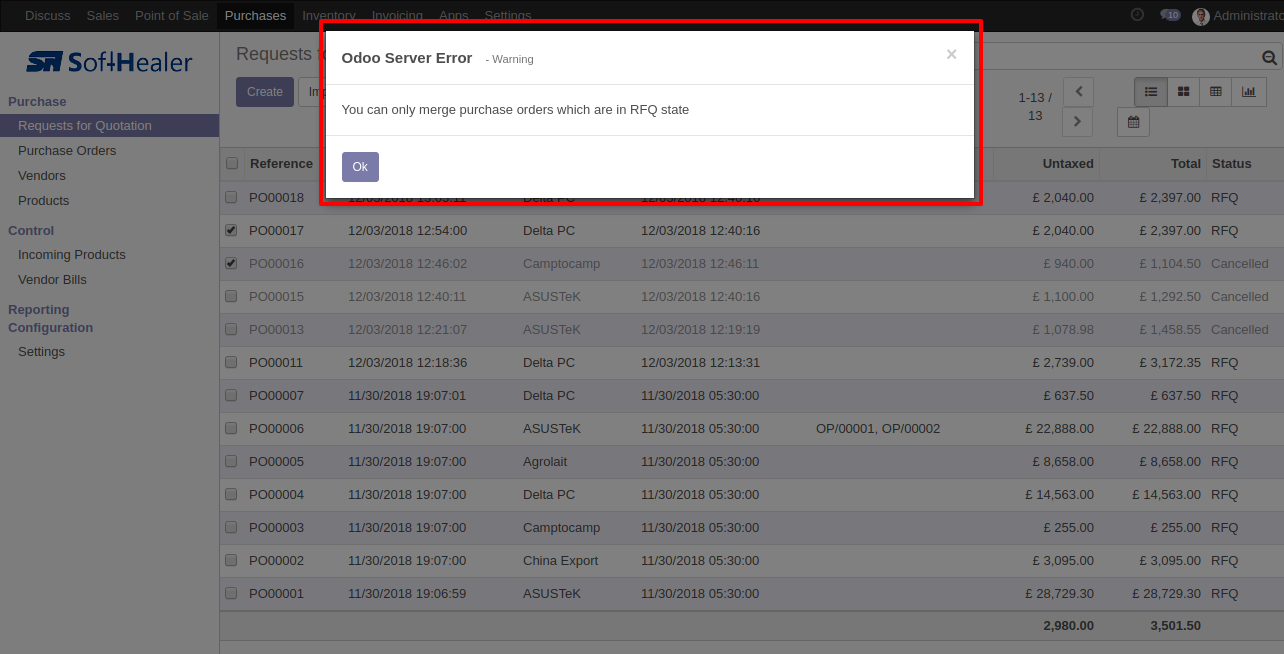Image resolution: width=1284 pixels, height=654 pixels.
Task: Open Products in sidebar
Action: click(x=44, y=201)
